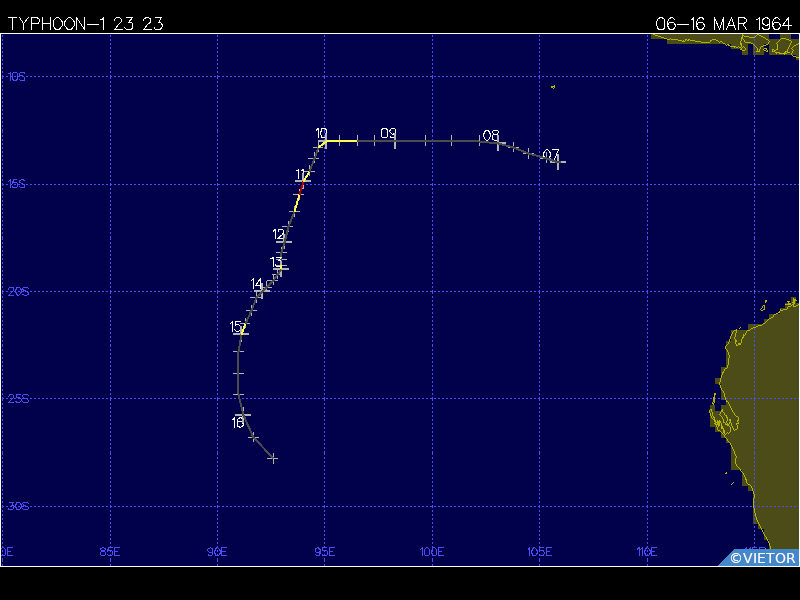This screenshot has height=600, width=800.
Task: Click the yellow track segment east of day 10
Action: [341, 141]
